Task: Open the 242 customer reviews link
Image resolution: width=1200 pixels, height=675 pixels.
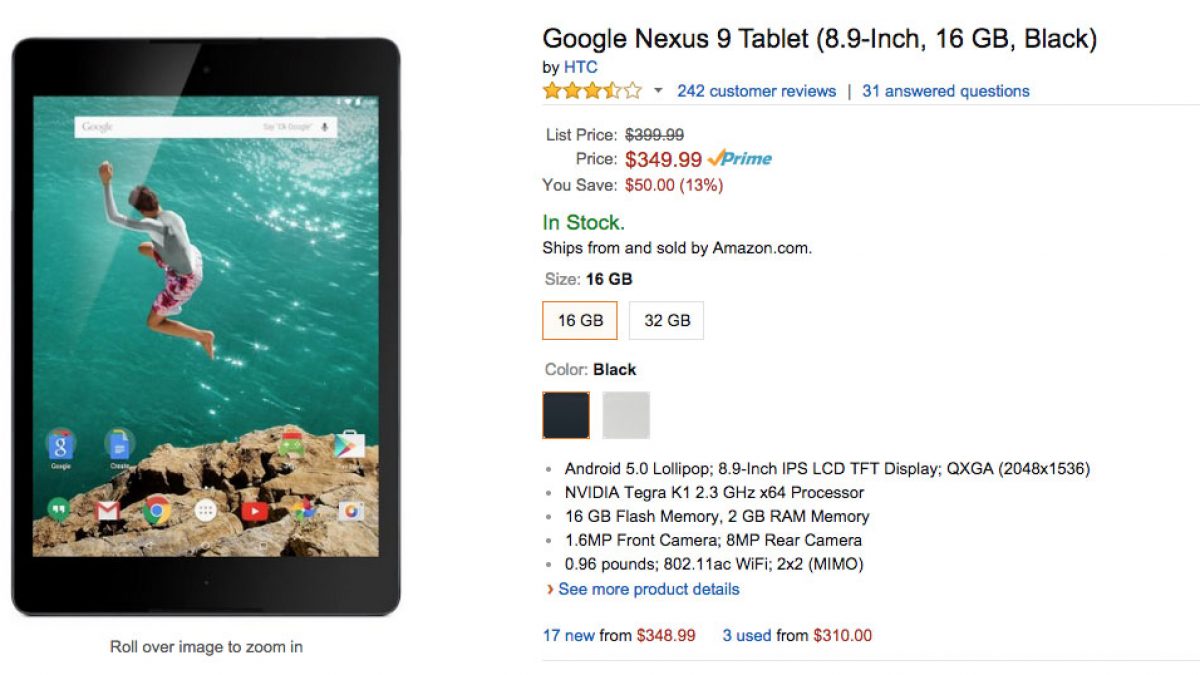Action: [756, 91]
